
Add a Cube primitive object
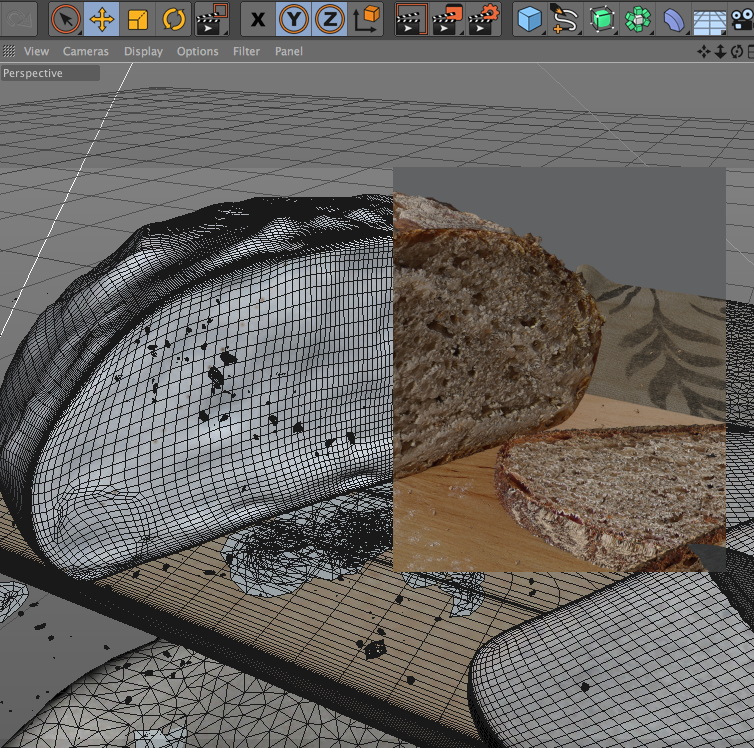point(530,19)
